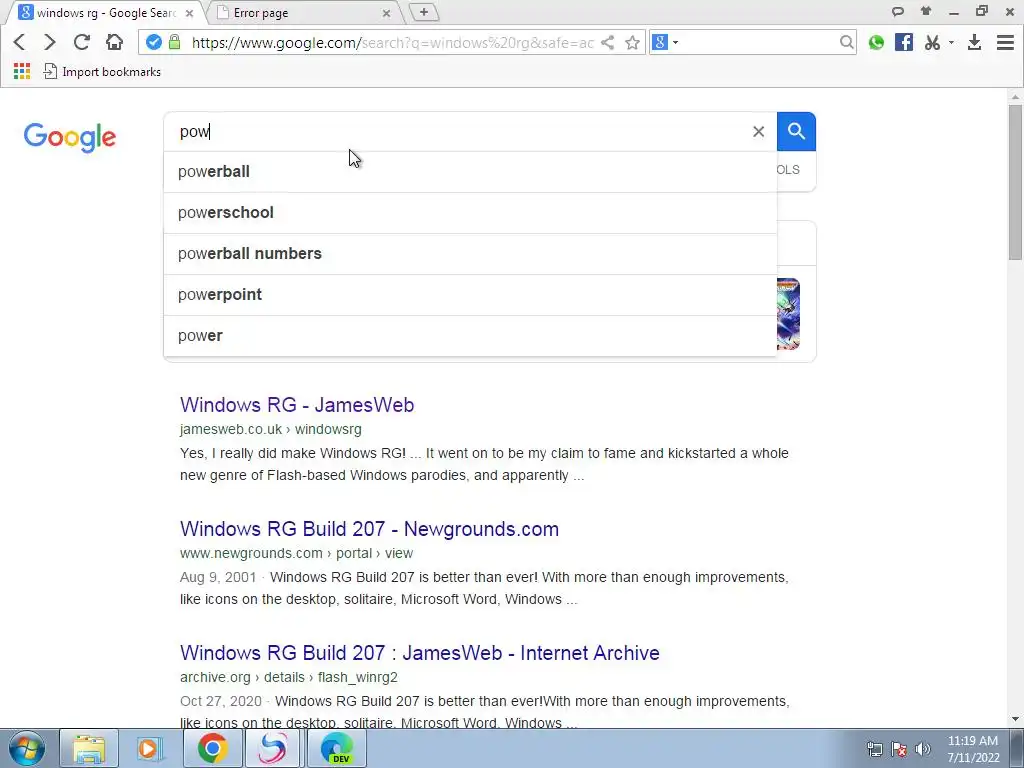Click the volume speaker tray icon
This screenshot has height=768, width=1024.
(x=922, y=749)
